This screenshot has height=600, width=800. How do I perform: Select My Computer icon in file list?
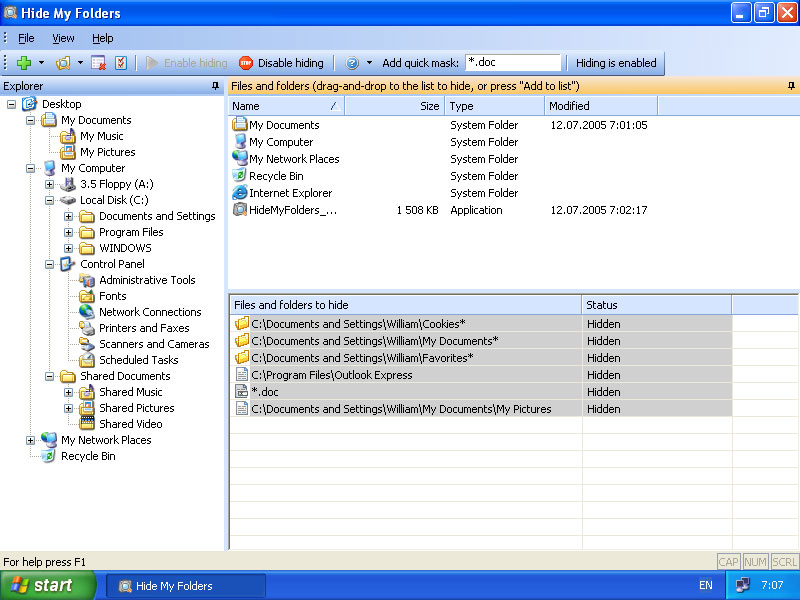[x=240, y=141]
